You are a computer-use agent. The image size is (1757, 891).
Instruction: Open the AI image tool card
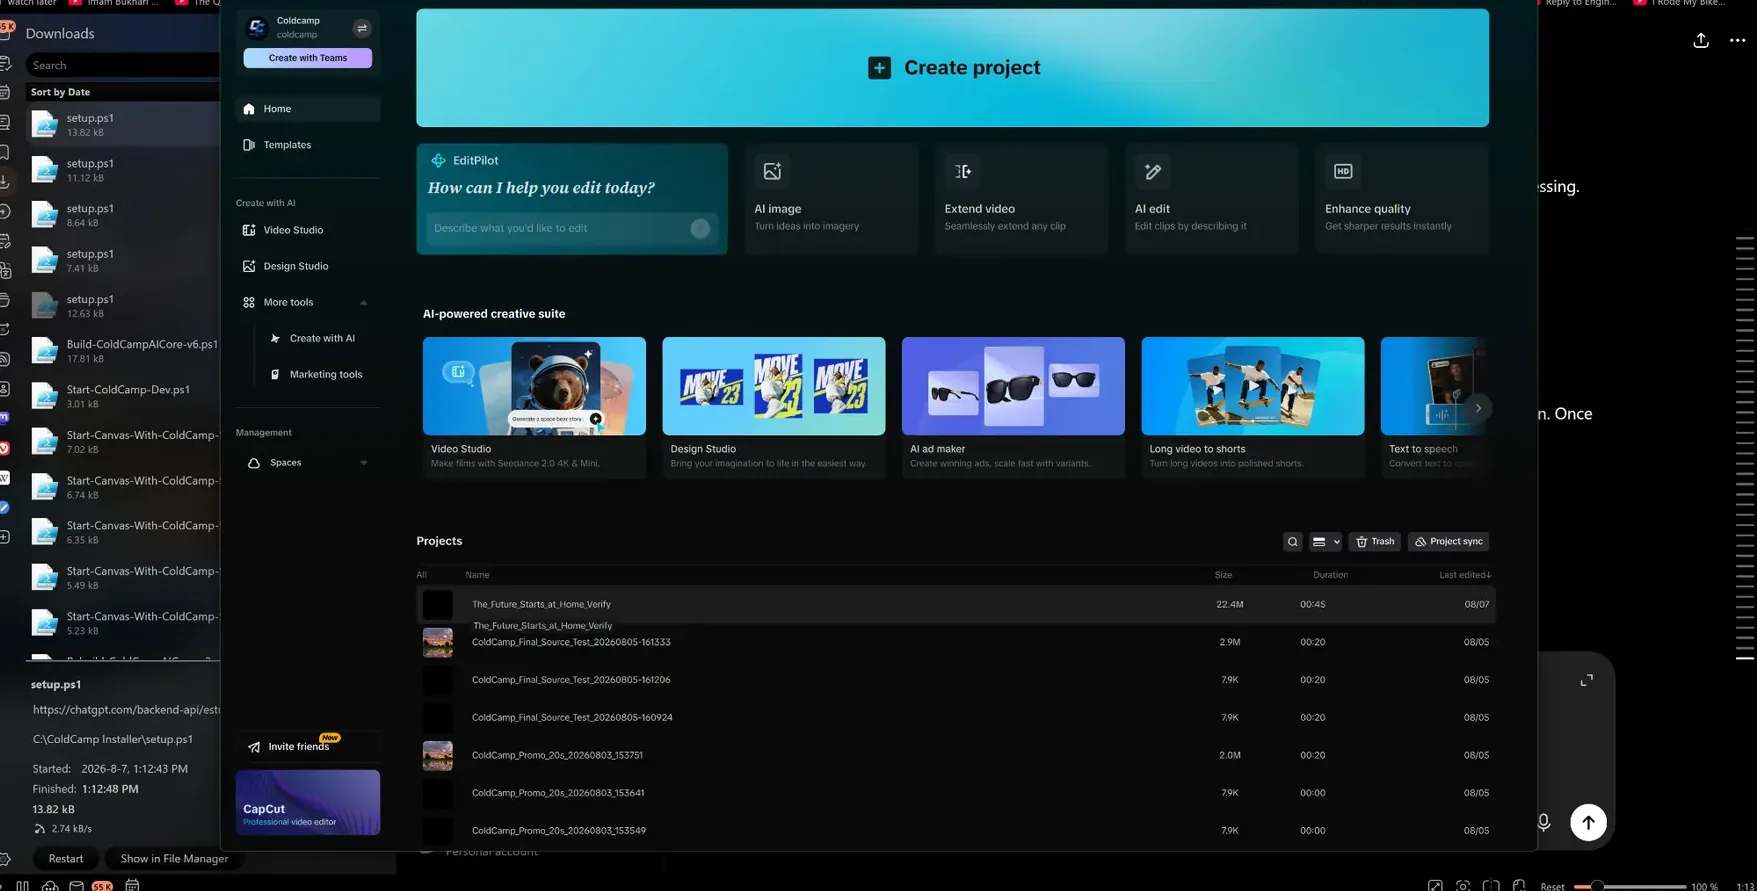coord(831,199)
